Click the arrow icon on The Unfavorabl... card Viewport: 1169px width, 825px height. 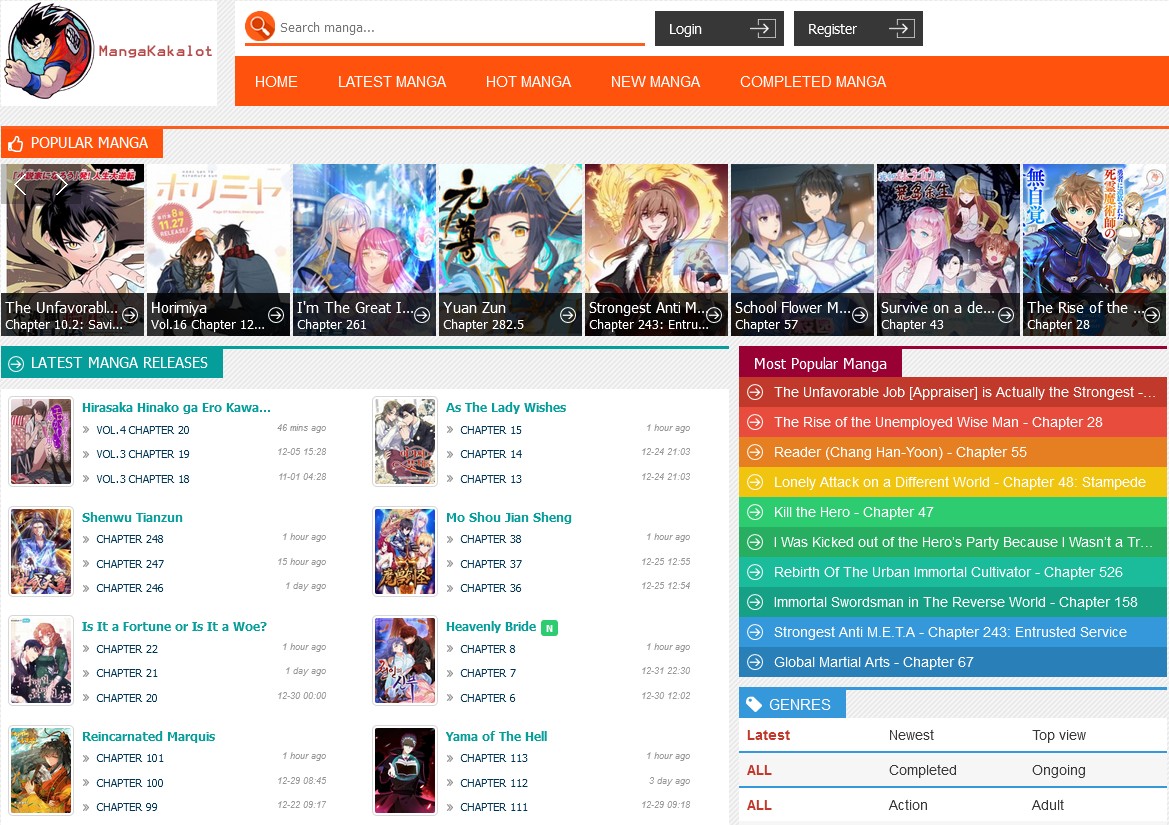click(130, 315)
